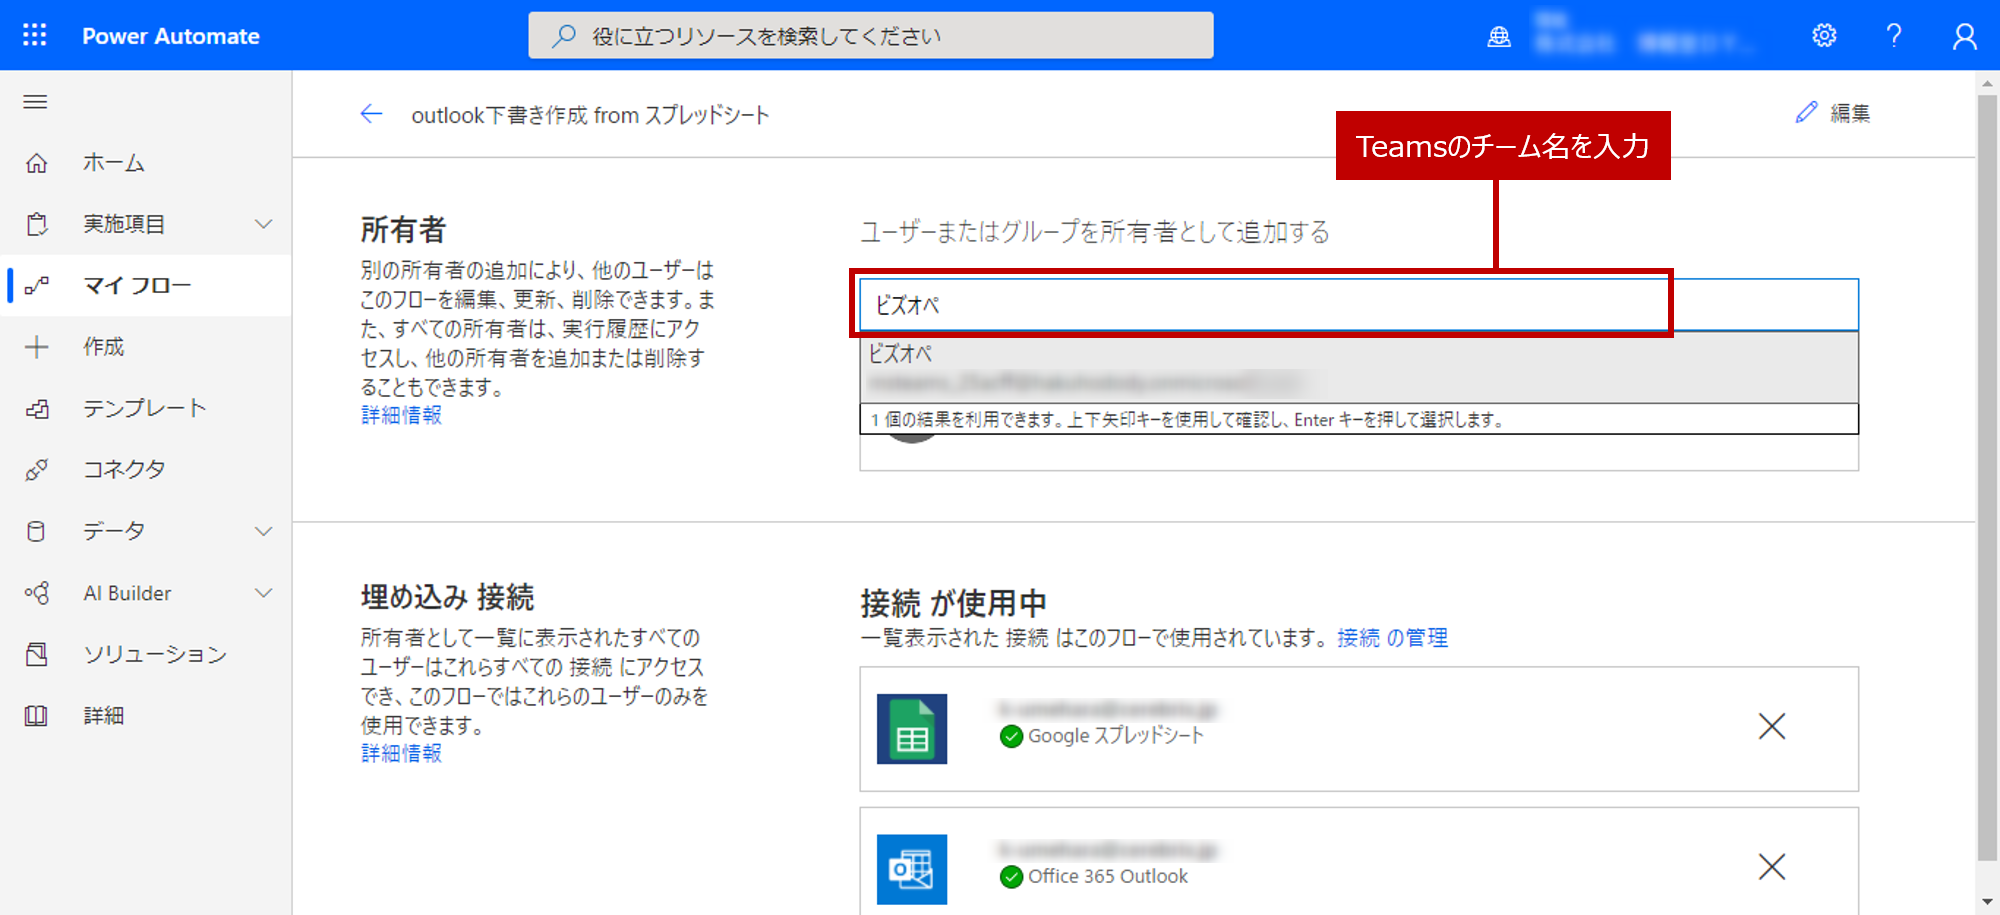Image resolution: width=2000 pixels, height=915 pixels.
Task: Expand the AI Builder chevron
Action: pyautogui.click(x=263, y=593)
